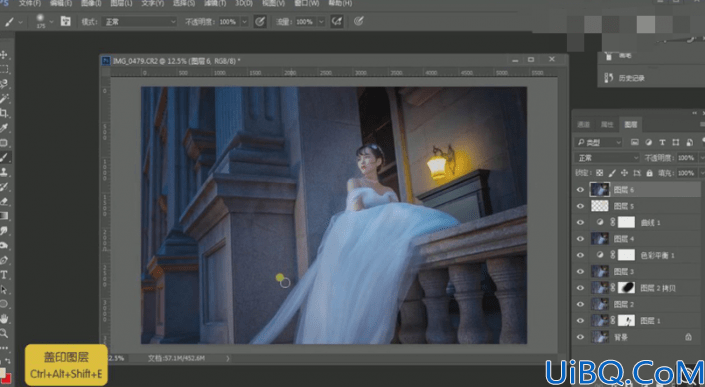Open the 图像(I) menu
This screenshot has height=387, width=705.
pos(91,3)
